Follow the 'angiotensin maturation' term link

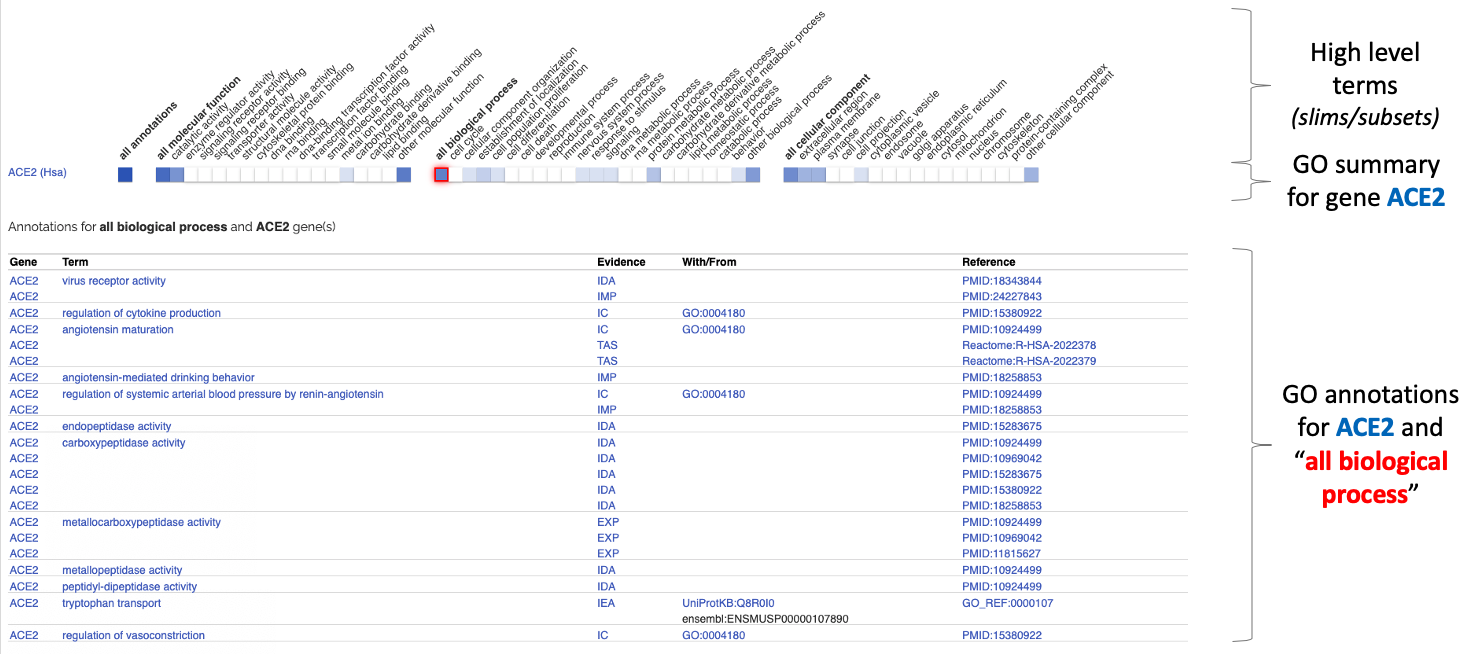coord(117,329)
